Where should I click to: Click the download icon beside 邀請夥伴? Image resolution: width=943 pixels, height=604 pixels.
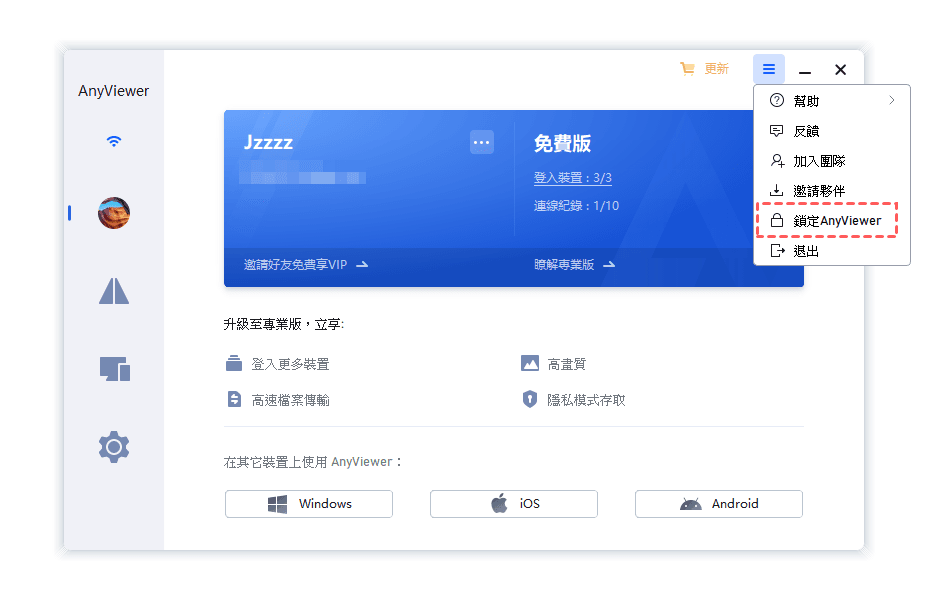pyautogui.click(x=777, y=191)
